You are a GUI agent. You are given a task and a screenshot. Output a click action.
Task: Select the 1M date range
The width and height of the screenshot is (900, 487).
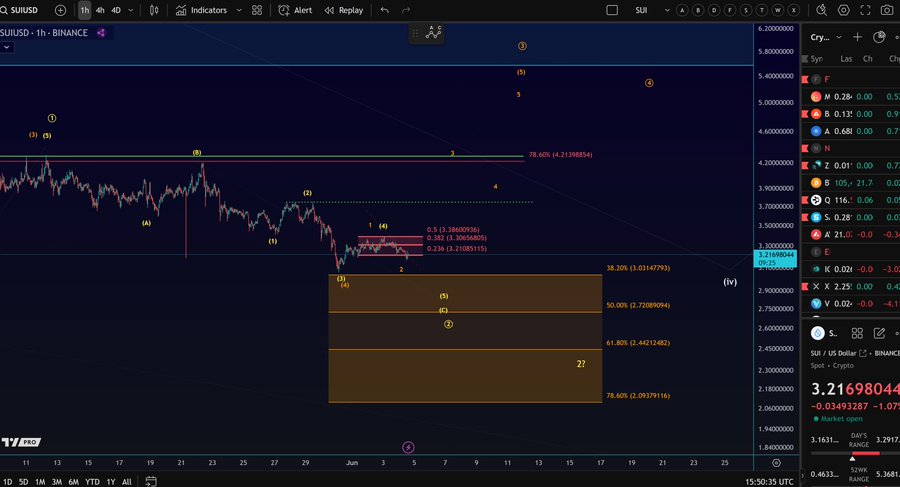click(40, 482)
